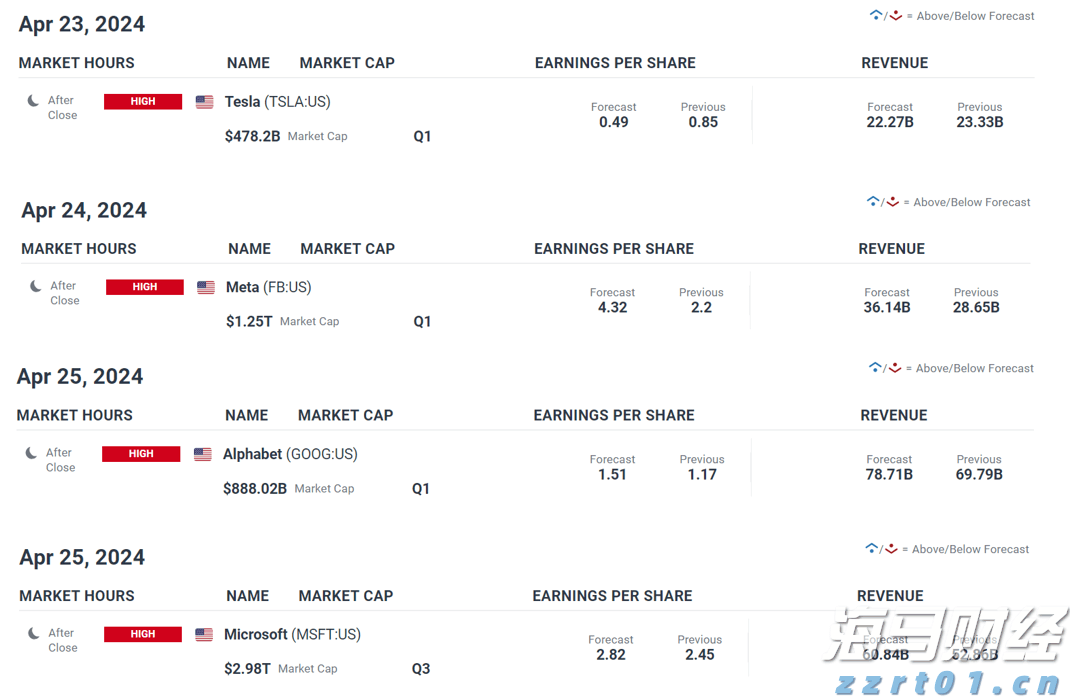Click the moon icon next to Microsoft's After Close
Screen dimensions: 1070x699
click(x=33, y=634)
